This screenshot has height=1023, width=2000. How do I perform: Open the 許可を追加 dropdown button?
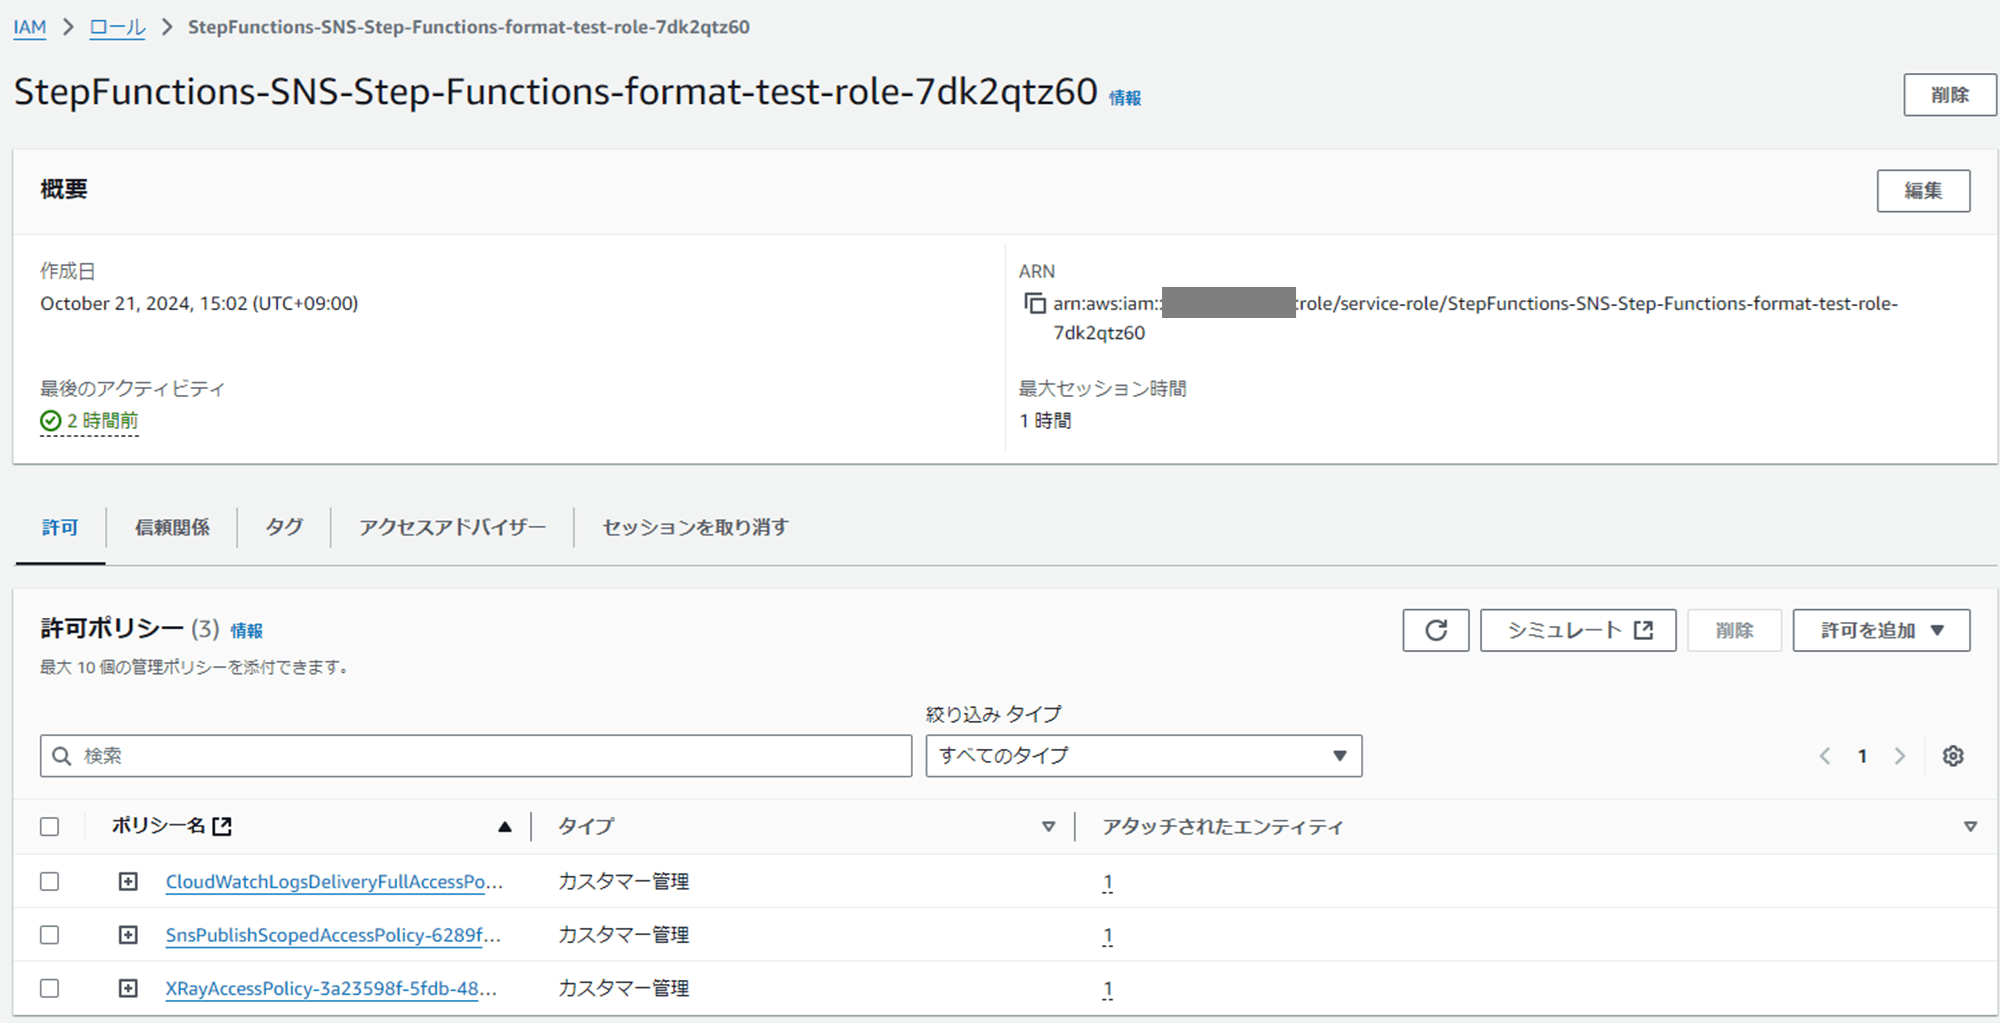(x=1881, y=630)
